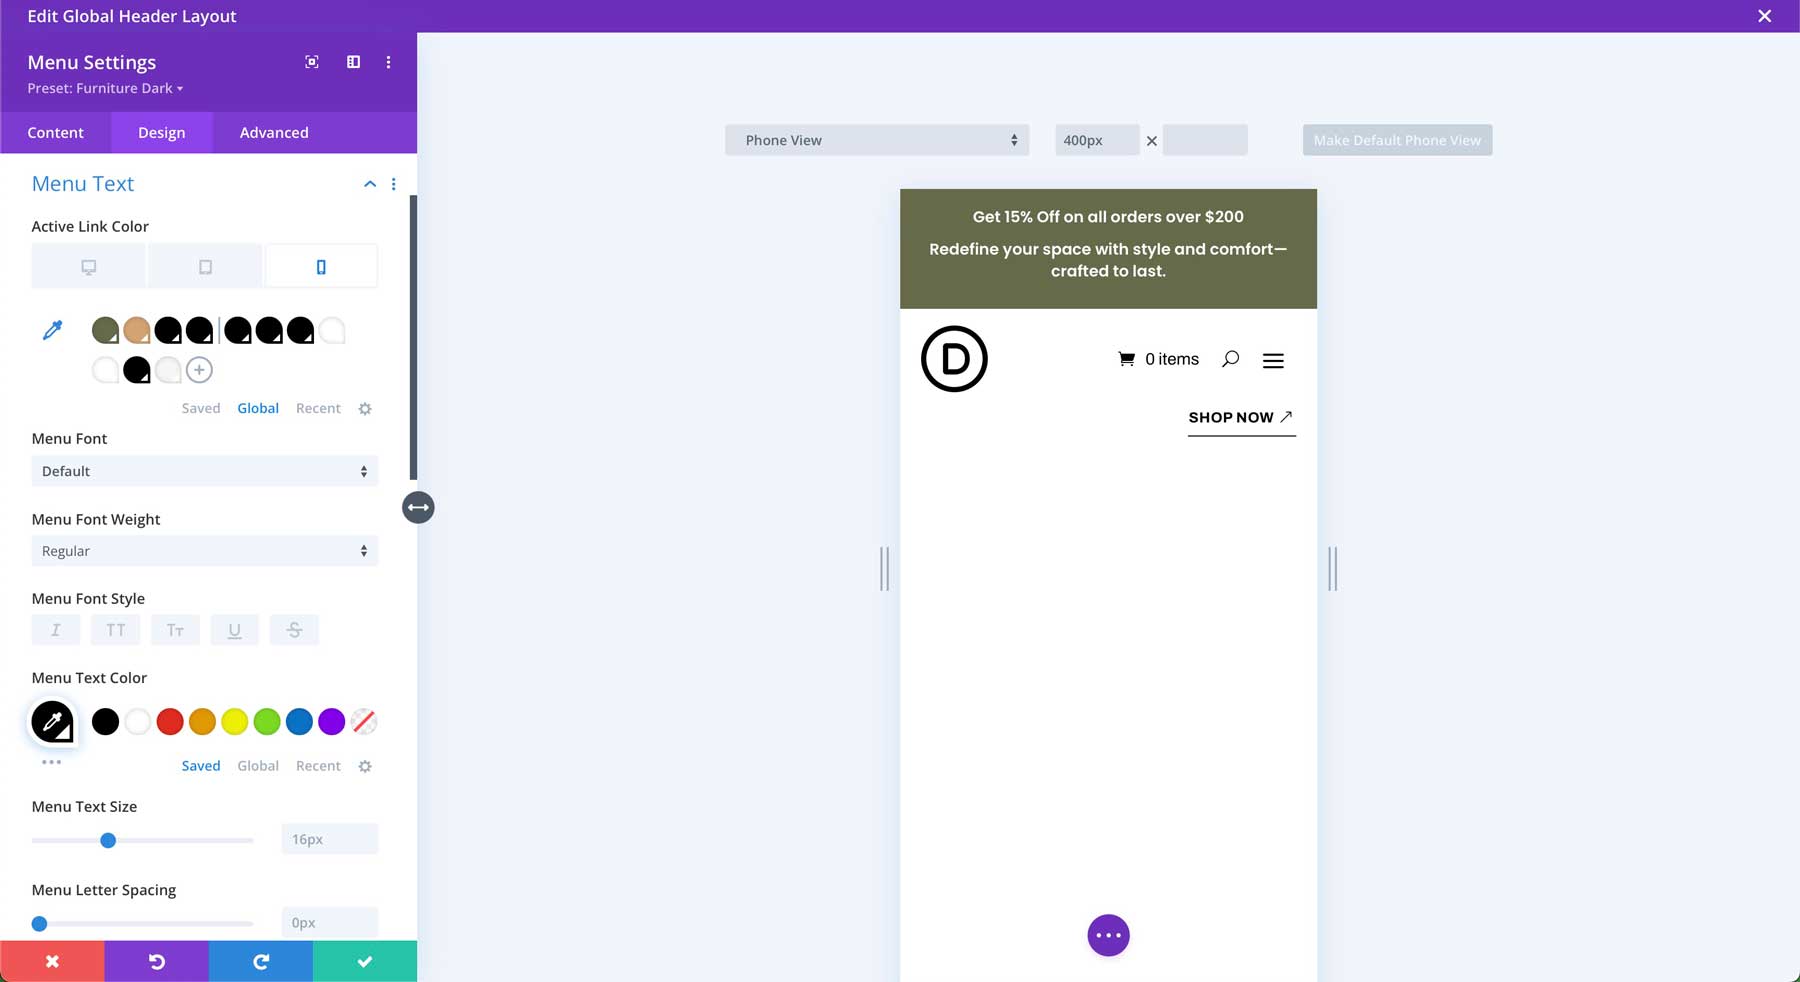Click the cart icon showing 0 items
The width and height of the screenshot is (1800, 982).
click(x=1126, y=358)
